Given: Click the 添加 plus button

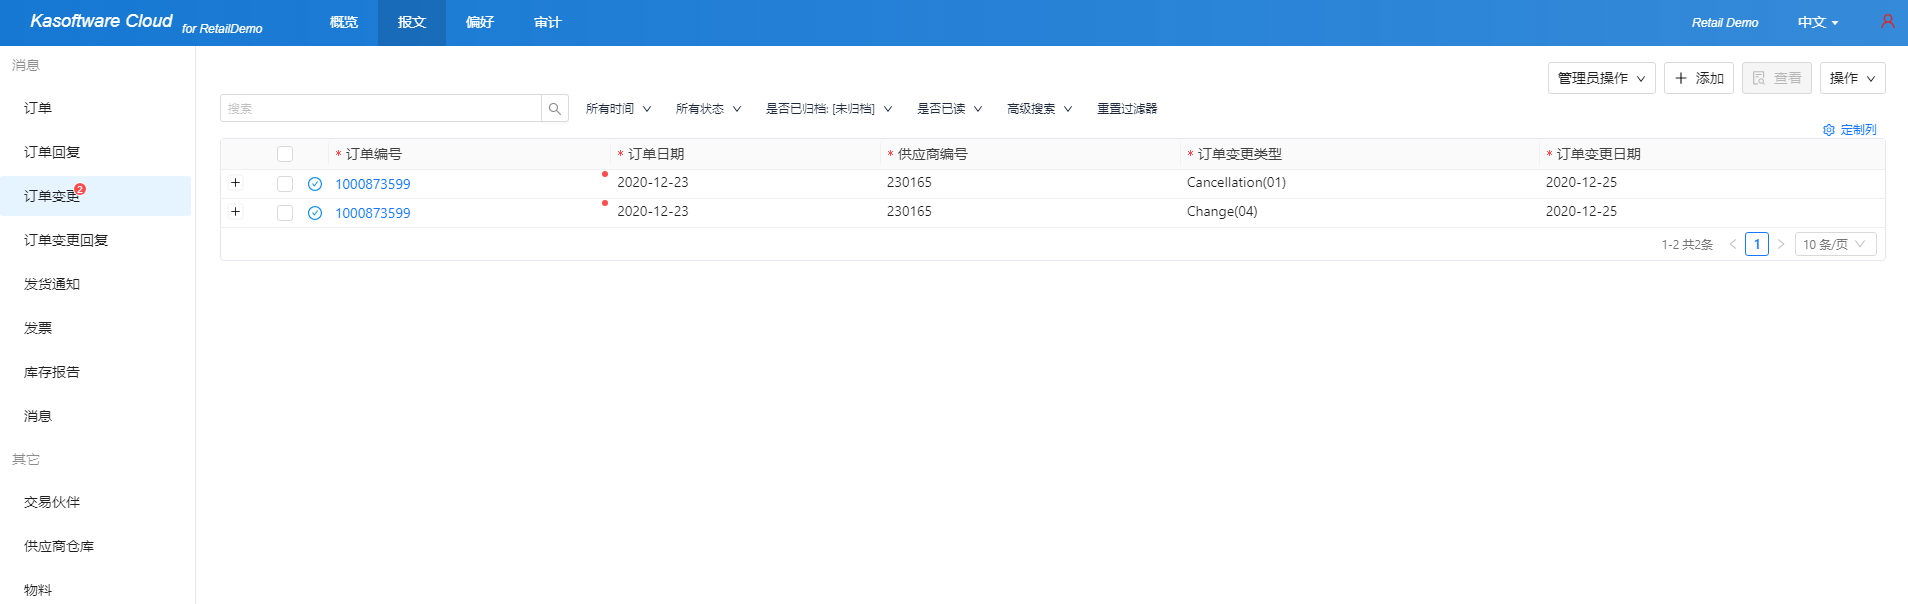Looking at the screenshot, I should pos(1698,78).
